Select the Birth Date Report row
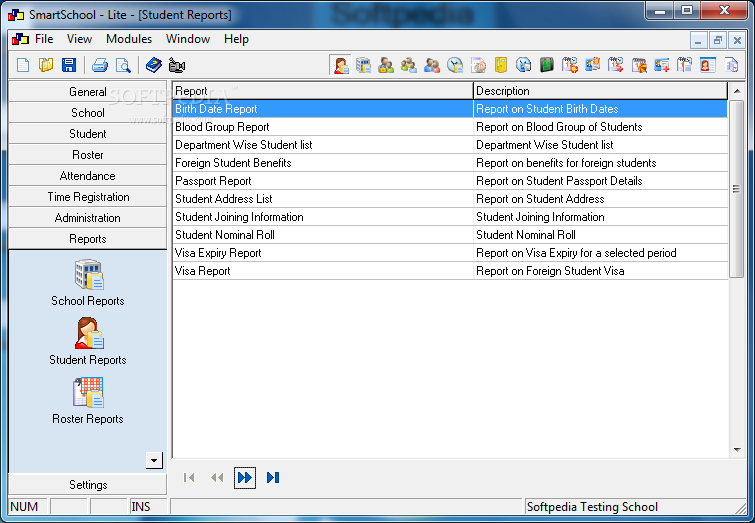 coord(450,109)
